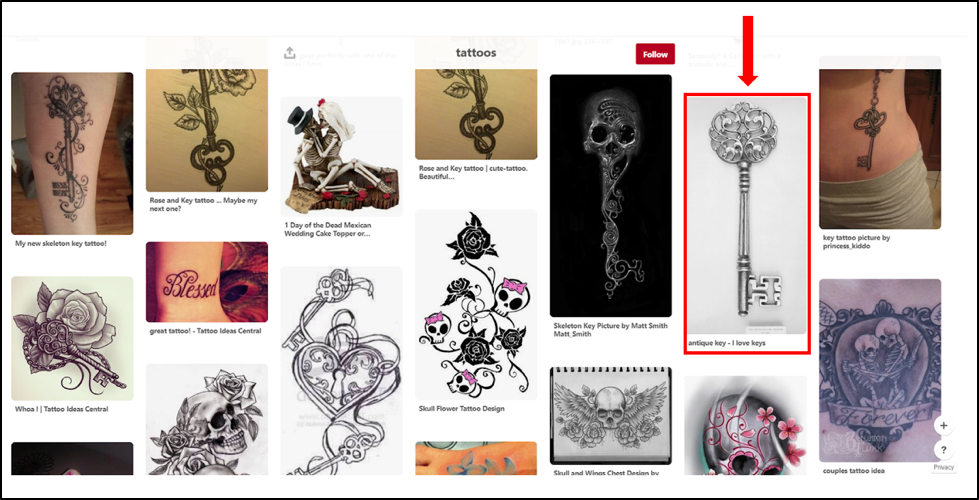Image resolution: width=979 pixels, height=500 pixels.
Task: Open the skull and wings chest sketch
Action: point(611,416)
